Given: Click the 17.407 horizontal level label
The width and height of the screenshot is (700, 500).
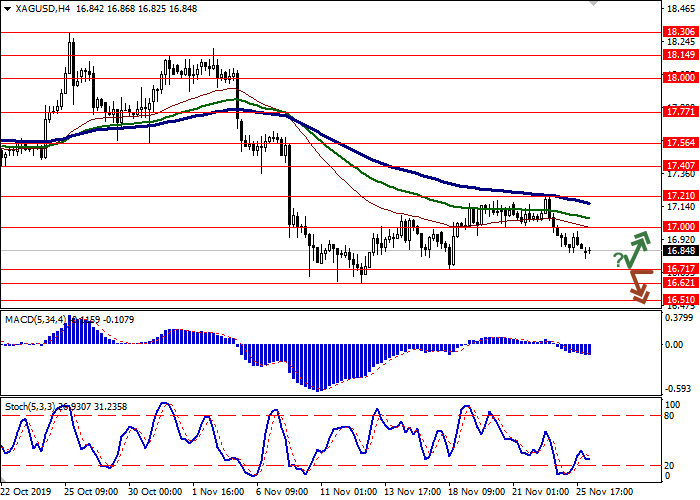Looking at the screenshot, I should tap(680, 165).
